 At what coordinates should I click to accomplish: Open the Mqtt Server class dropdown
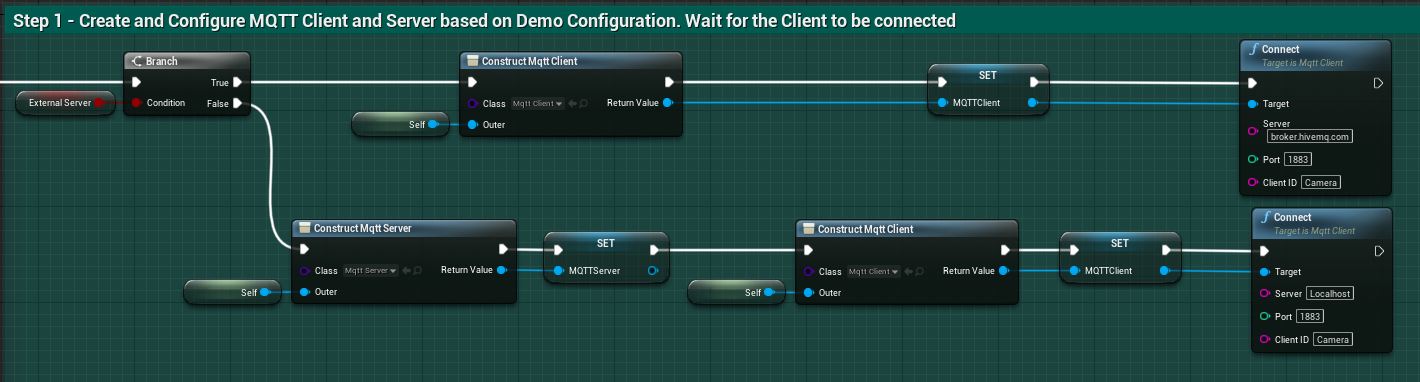click(x=370, y=270)
